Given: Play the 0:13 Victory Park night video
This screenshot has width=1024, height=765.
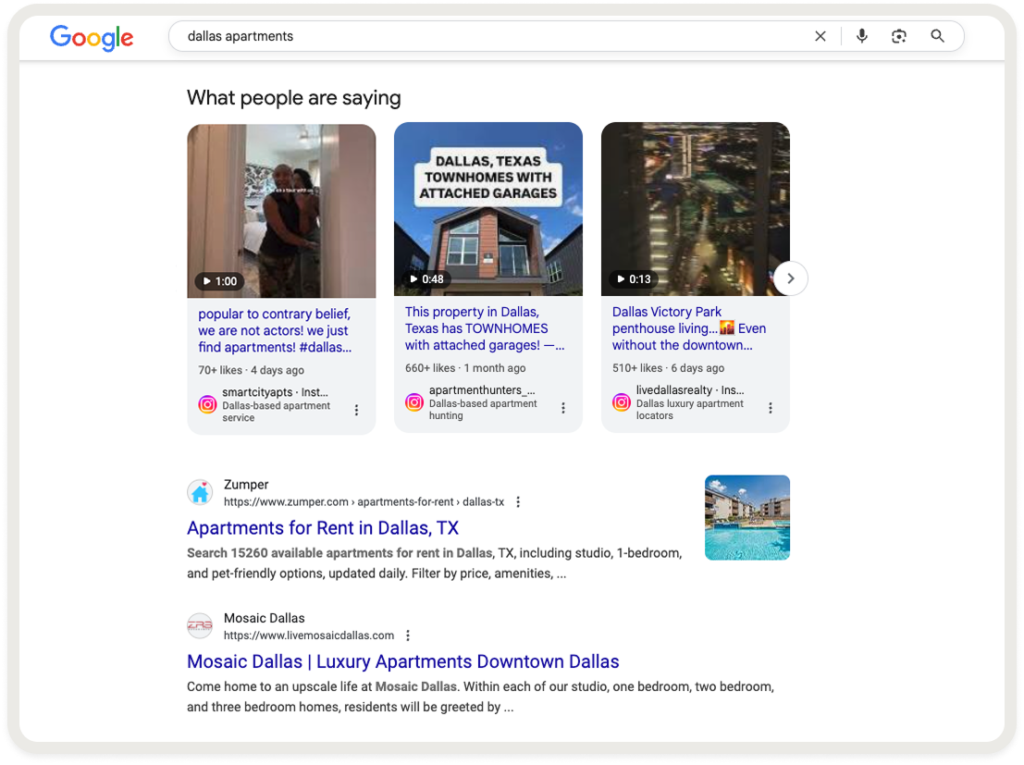Looking at the screenshot, I should 695,209.
